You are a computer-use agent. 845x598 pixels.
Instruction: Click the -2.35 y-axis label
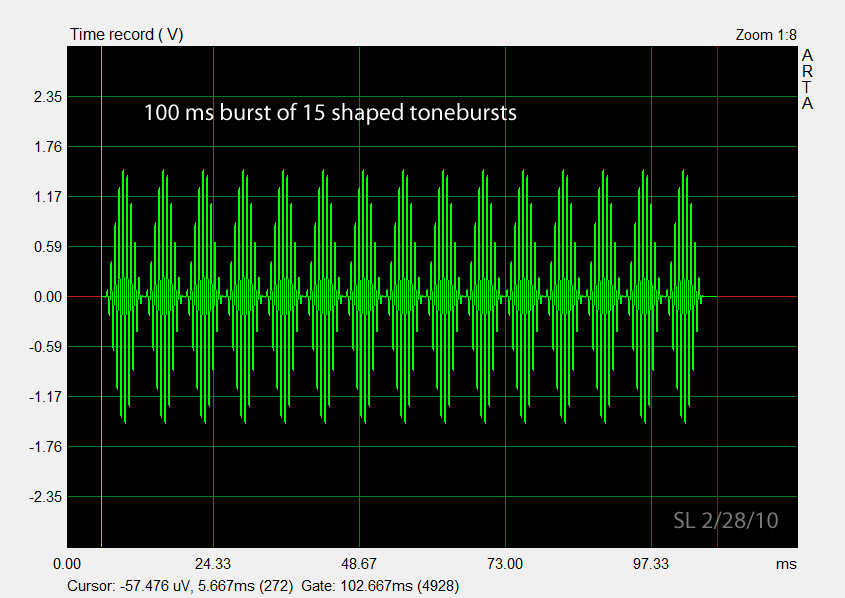click(45, 497)
